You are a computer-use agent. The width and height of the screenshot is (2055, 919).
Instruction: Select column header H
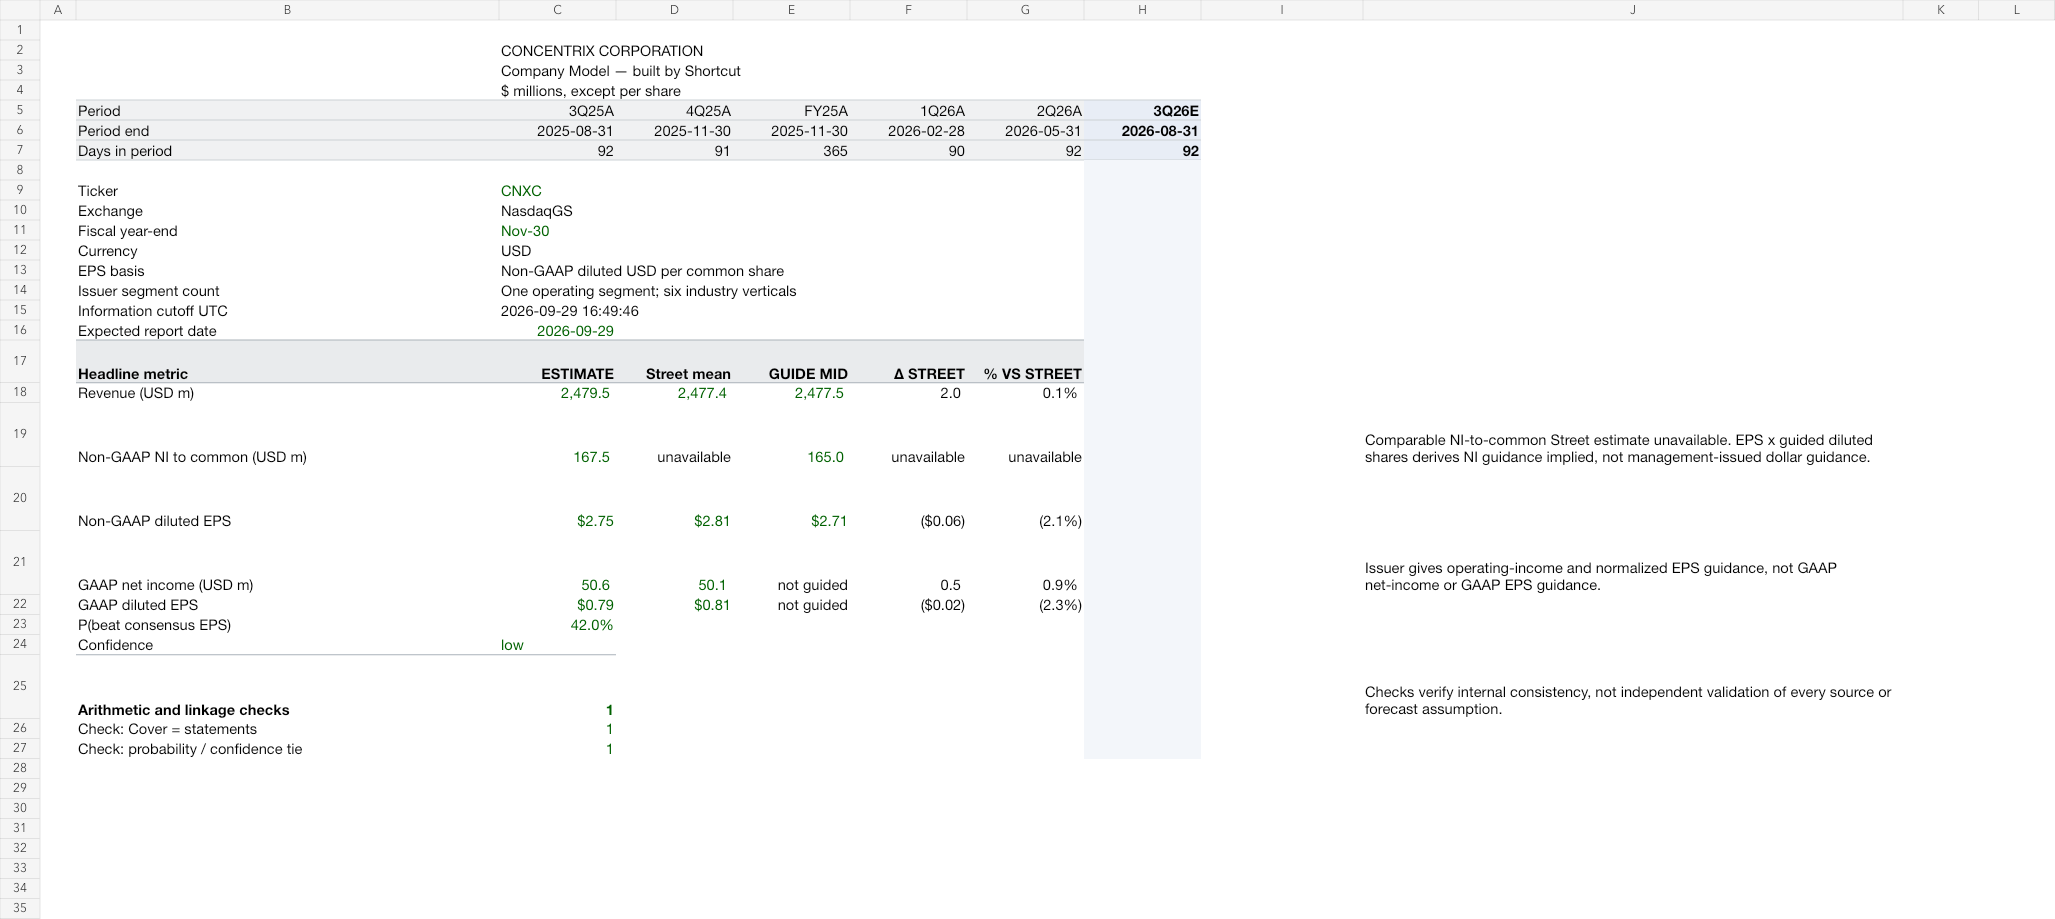tap(1142, 10)
